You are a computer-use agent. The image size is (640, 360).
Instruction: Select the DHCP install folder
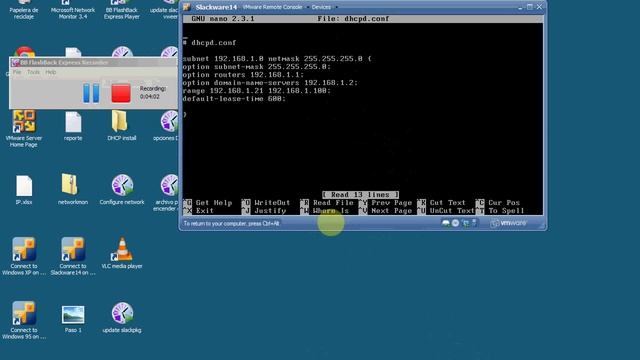tap(122, 126)
